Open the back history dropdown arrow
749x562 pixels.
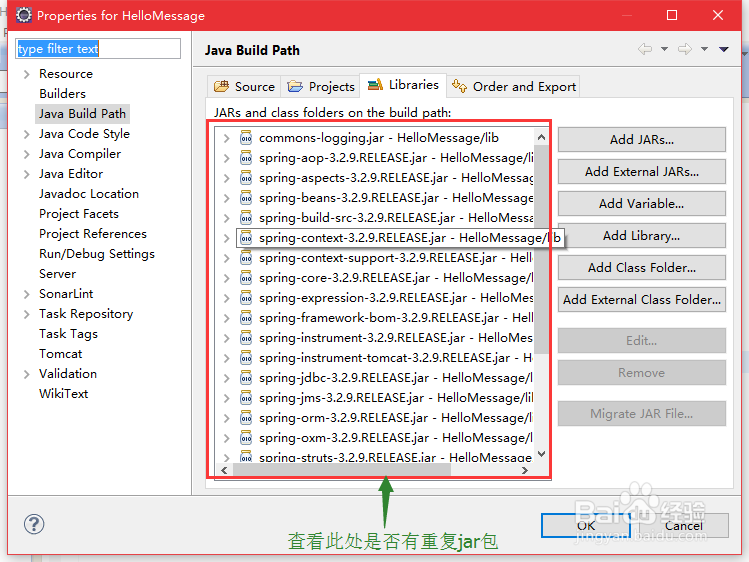coord(664,49)
